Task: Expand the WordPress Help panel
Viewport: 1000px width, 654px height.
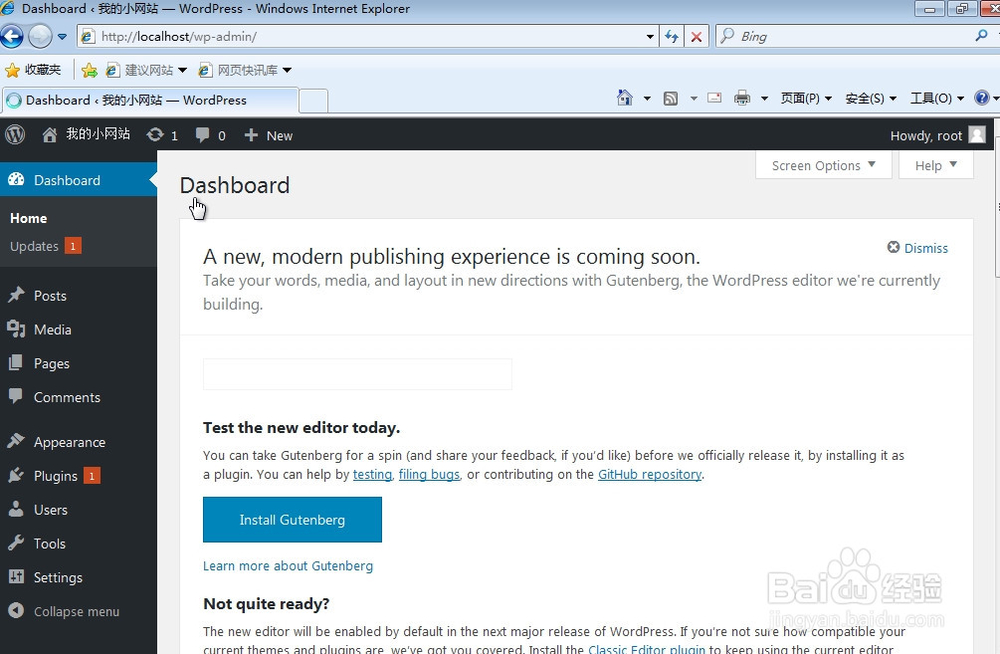Action: [x=936, y=165]
